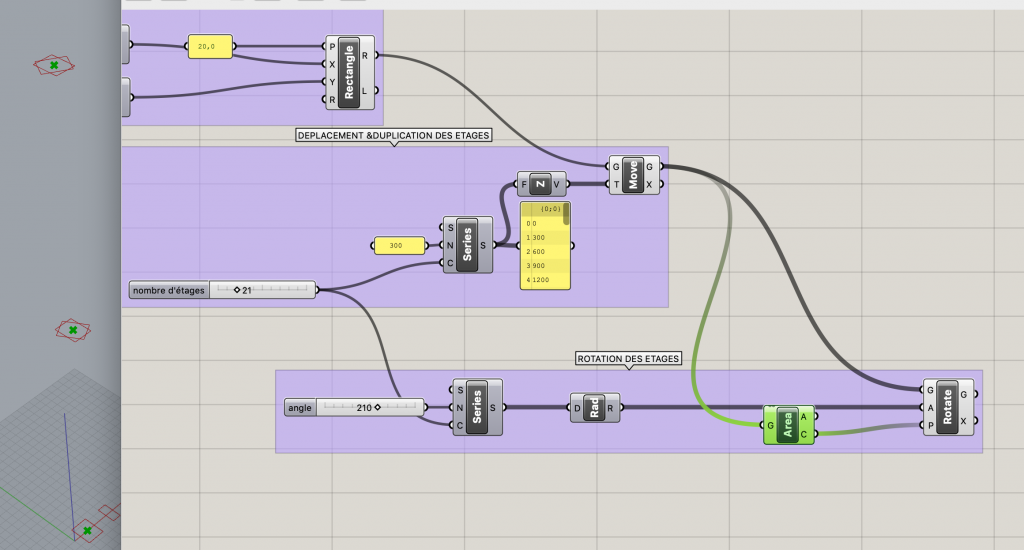Image resolution: width=1024 pixels, height=550 pixels.
Task: Click the scrollbar in the data panel
Action: 566,214
